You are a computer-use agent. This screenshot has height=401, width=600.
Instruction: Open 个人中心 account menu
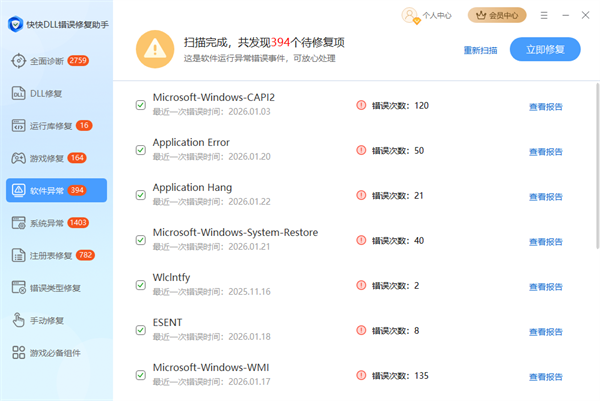click(427, 15)
